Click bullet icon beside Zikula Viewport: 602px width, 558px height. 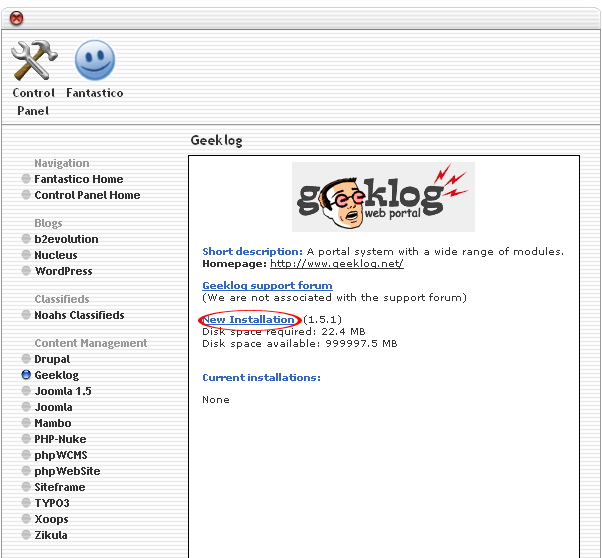[26, 535]
